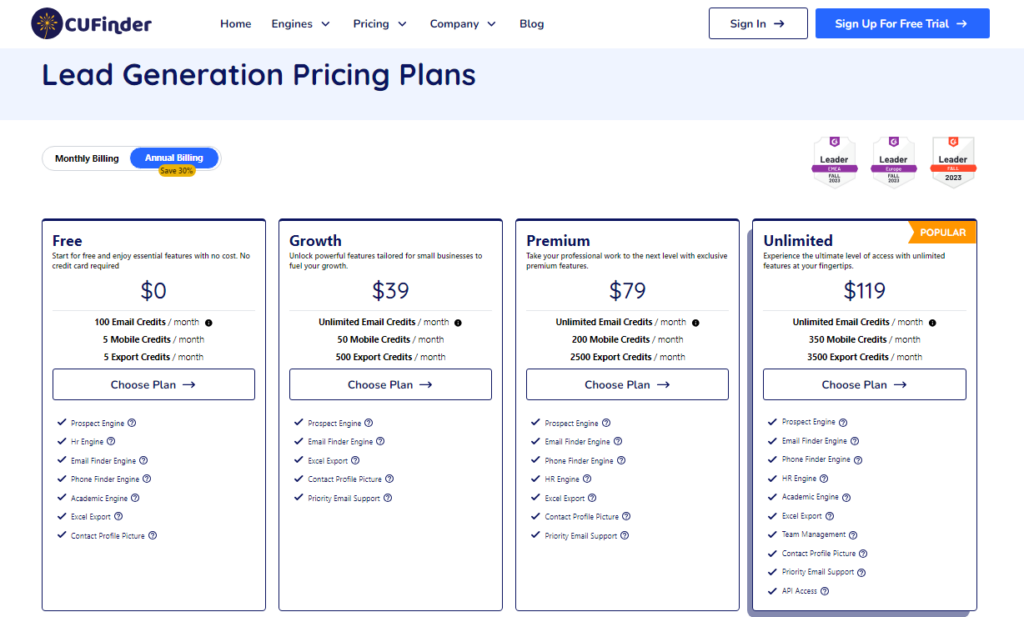Image resolution: width=1024 pixels, height=617 pixels.
Task: Click help icon next to Unlimited API Access
Action: [x=825, y=591]
